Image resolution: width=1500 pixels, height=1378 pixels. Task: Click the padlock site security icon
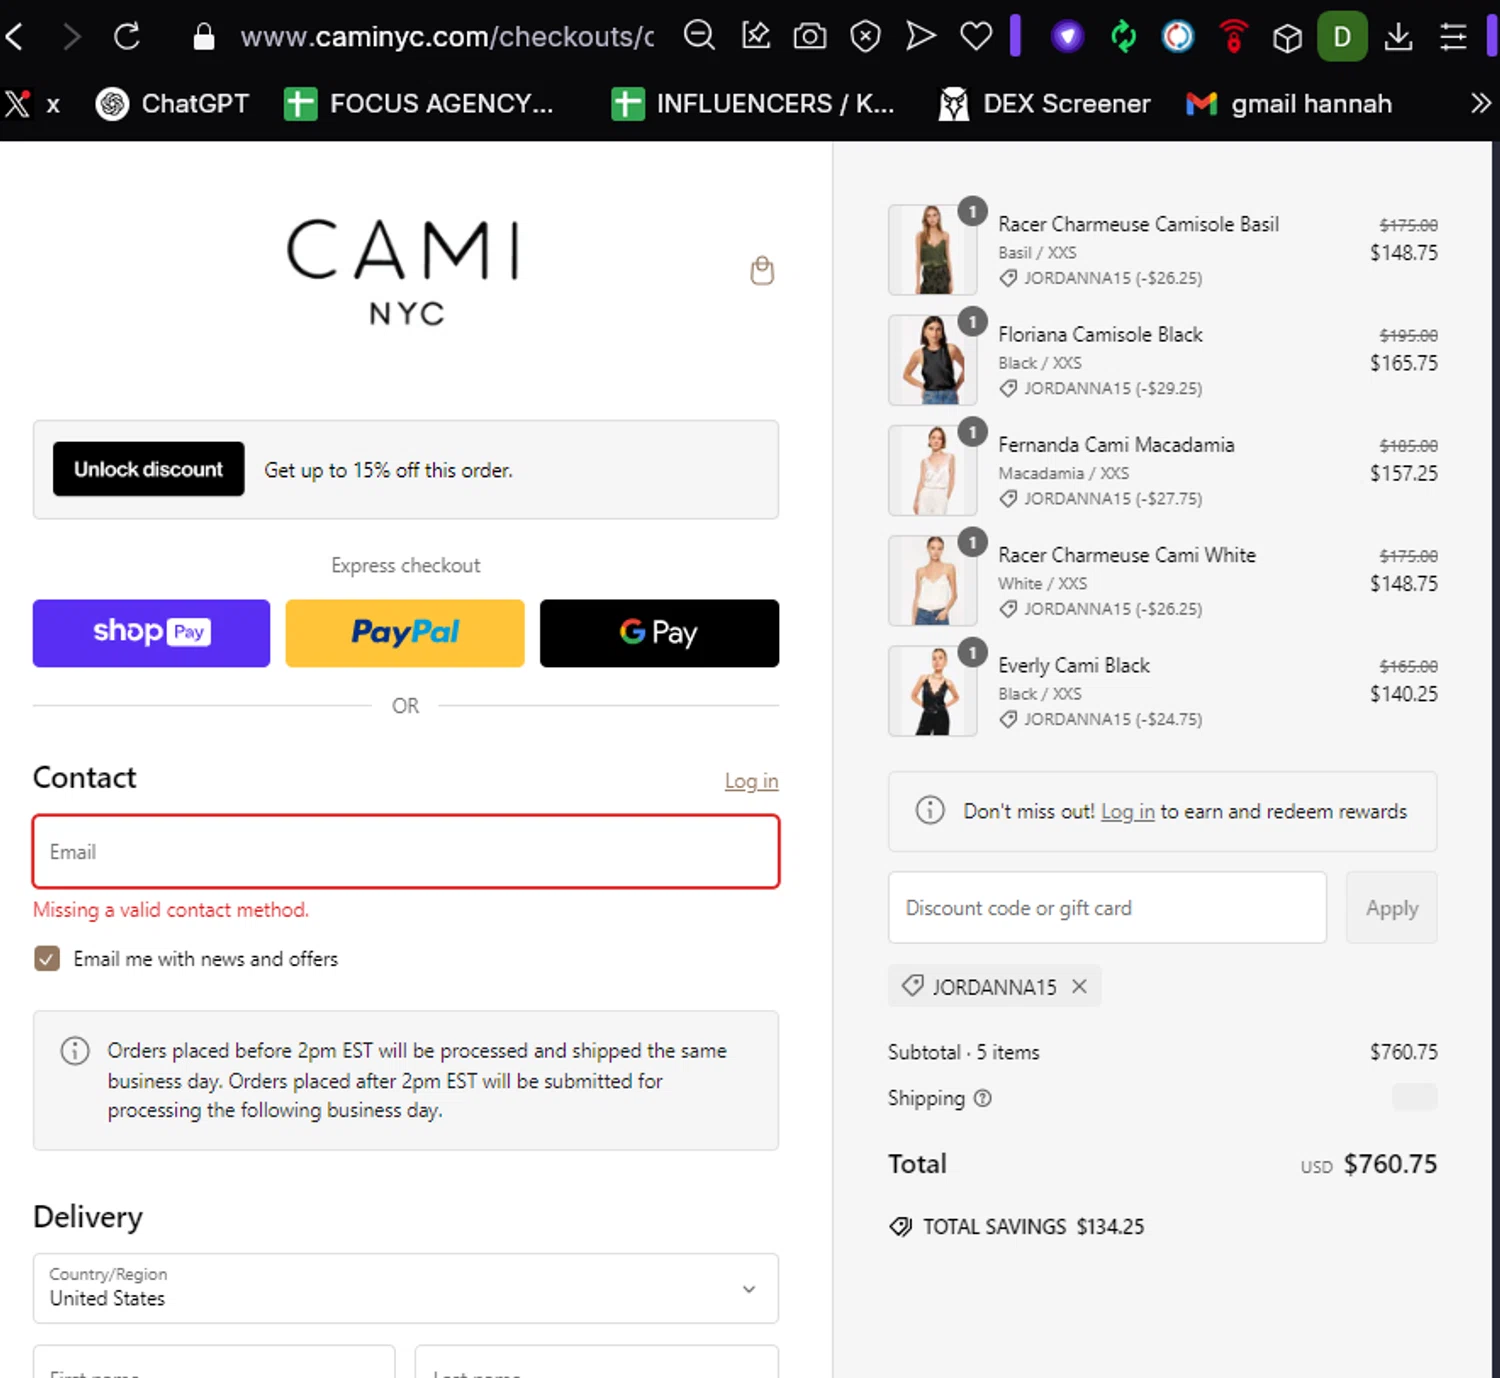[x=203, y=37]
